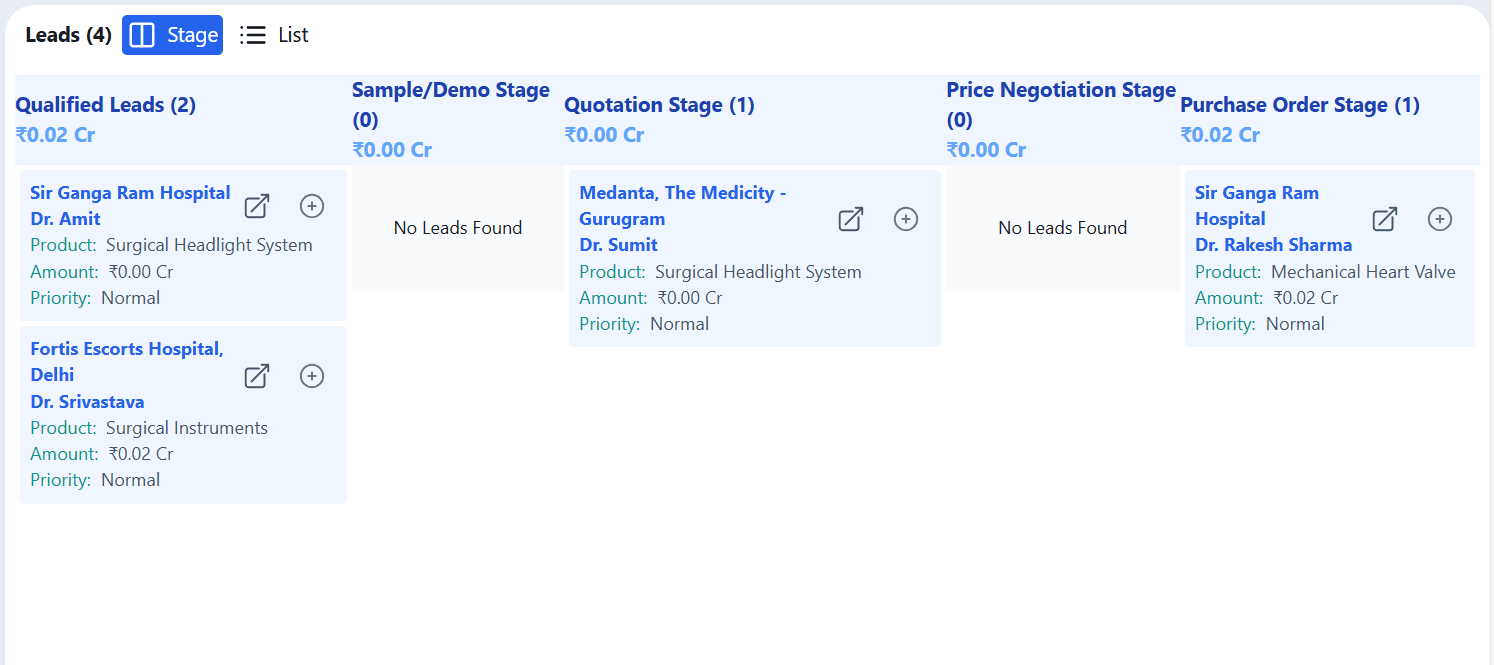Select the Qualified Leads (2) column header
1494x665 pixels.
tap(106, 105)
